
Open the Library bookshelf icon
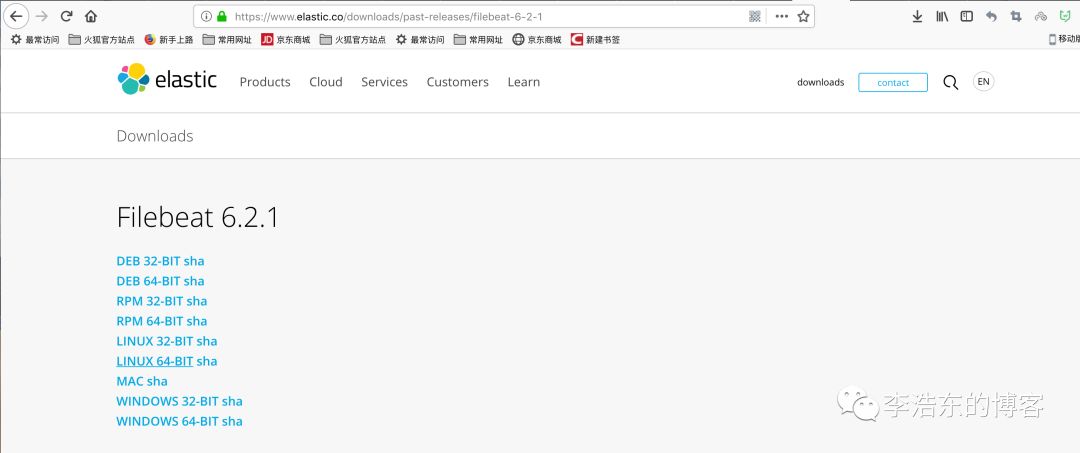click(x=942, y=17)
